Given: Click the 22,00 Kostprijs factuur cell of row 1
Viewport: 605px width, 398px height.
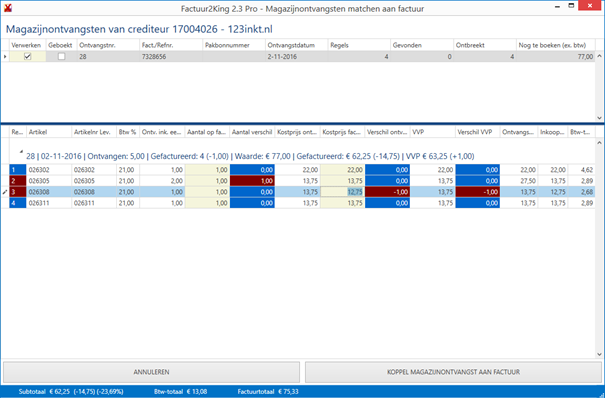Looking at the screenshot, I should [x=343, y=170].
